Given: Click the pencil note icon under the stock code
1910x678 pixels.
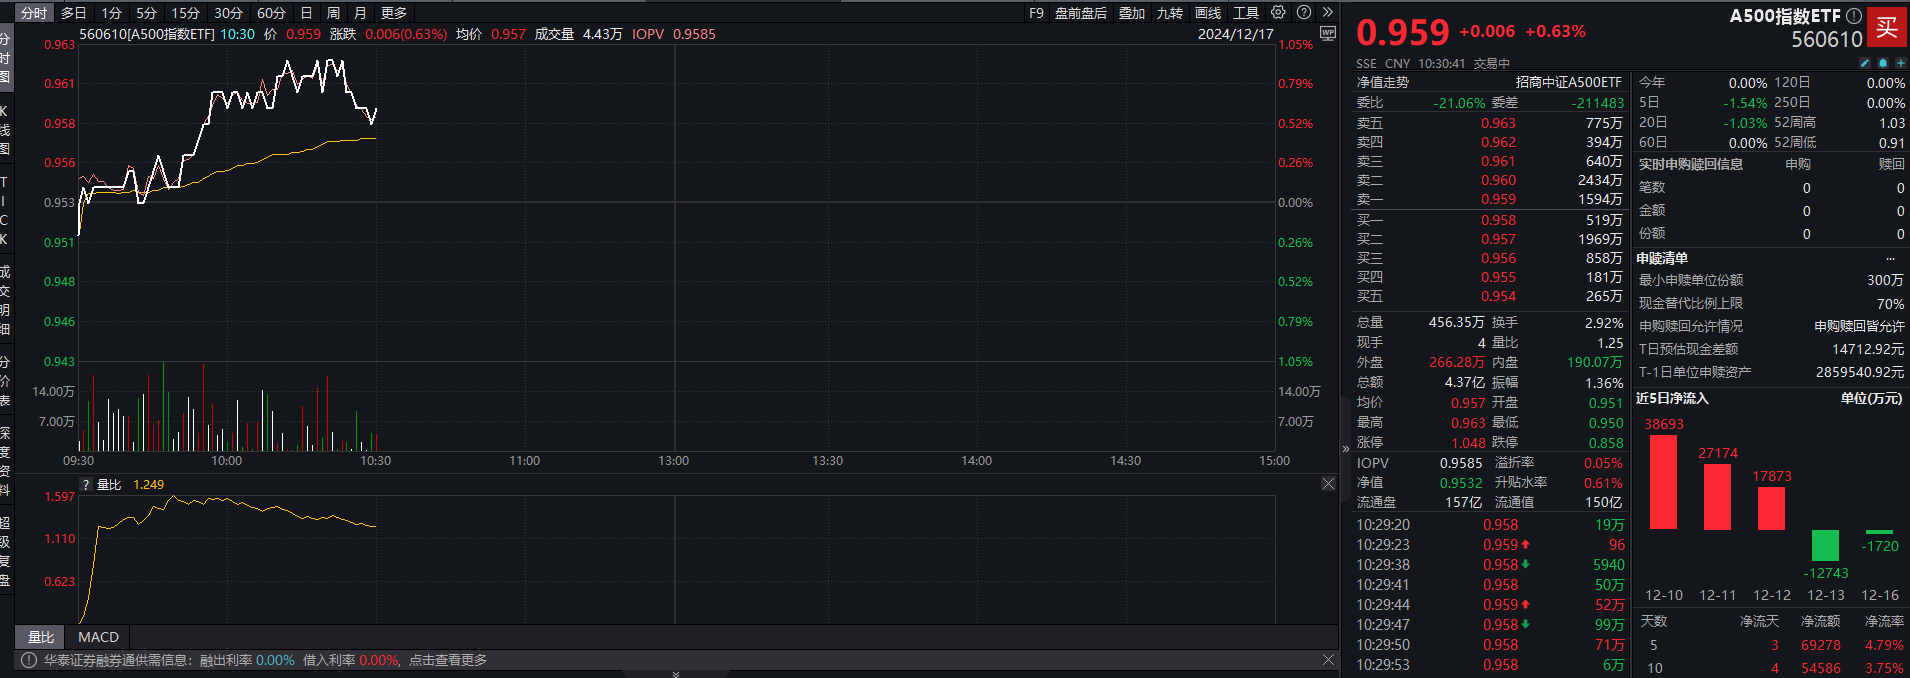Looking at the screenshot, I should 1865,63.
